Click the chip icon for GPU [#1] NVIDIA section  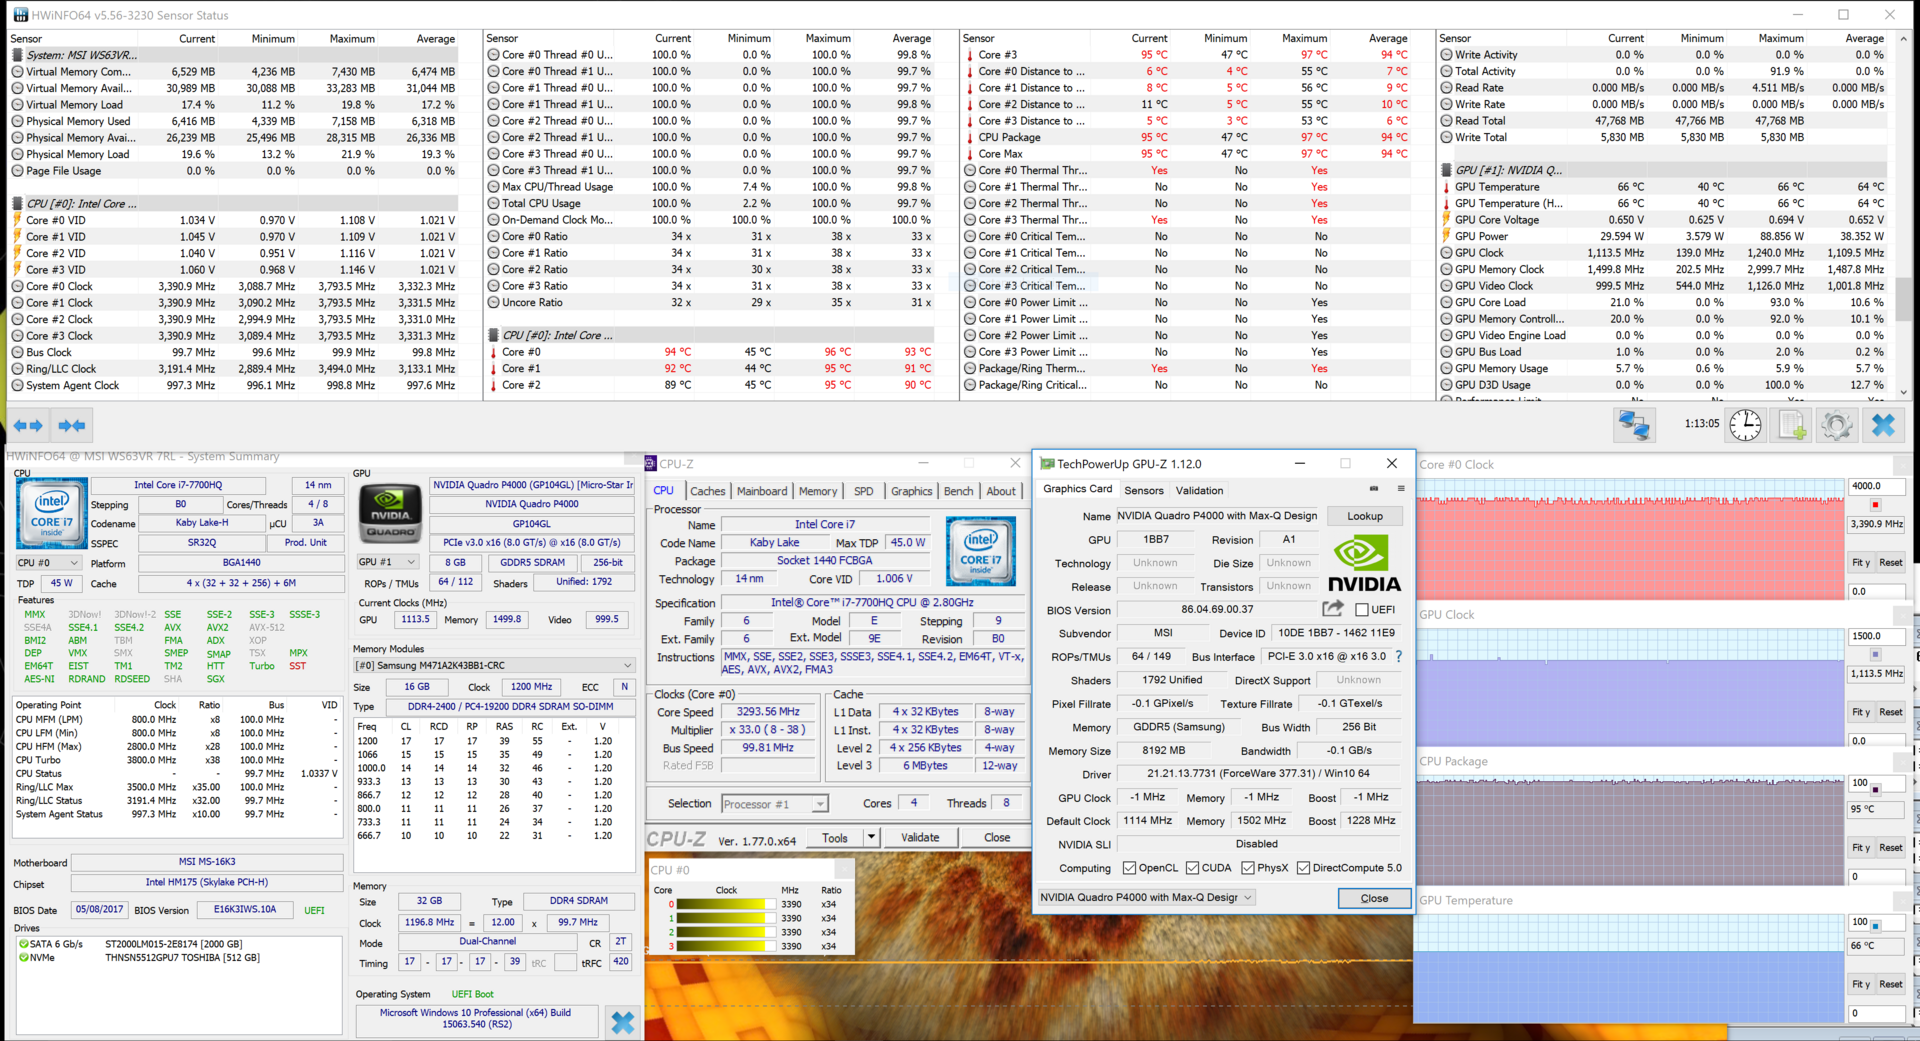coord(1445,170)
